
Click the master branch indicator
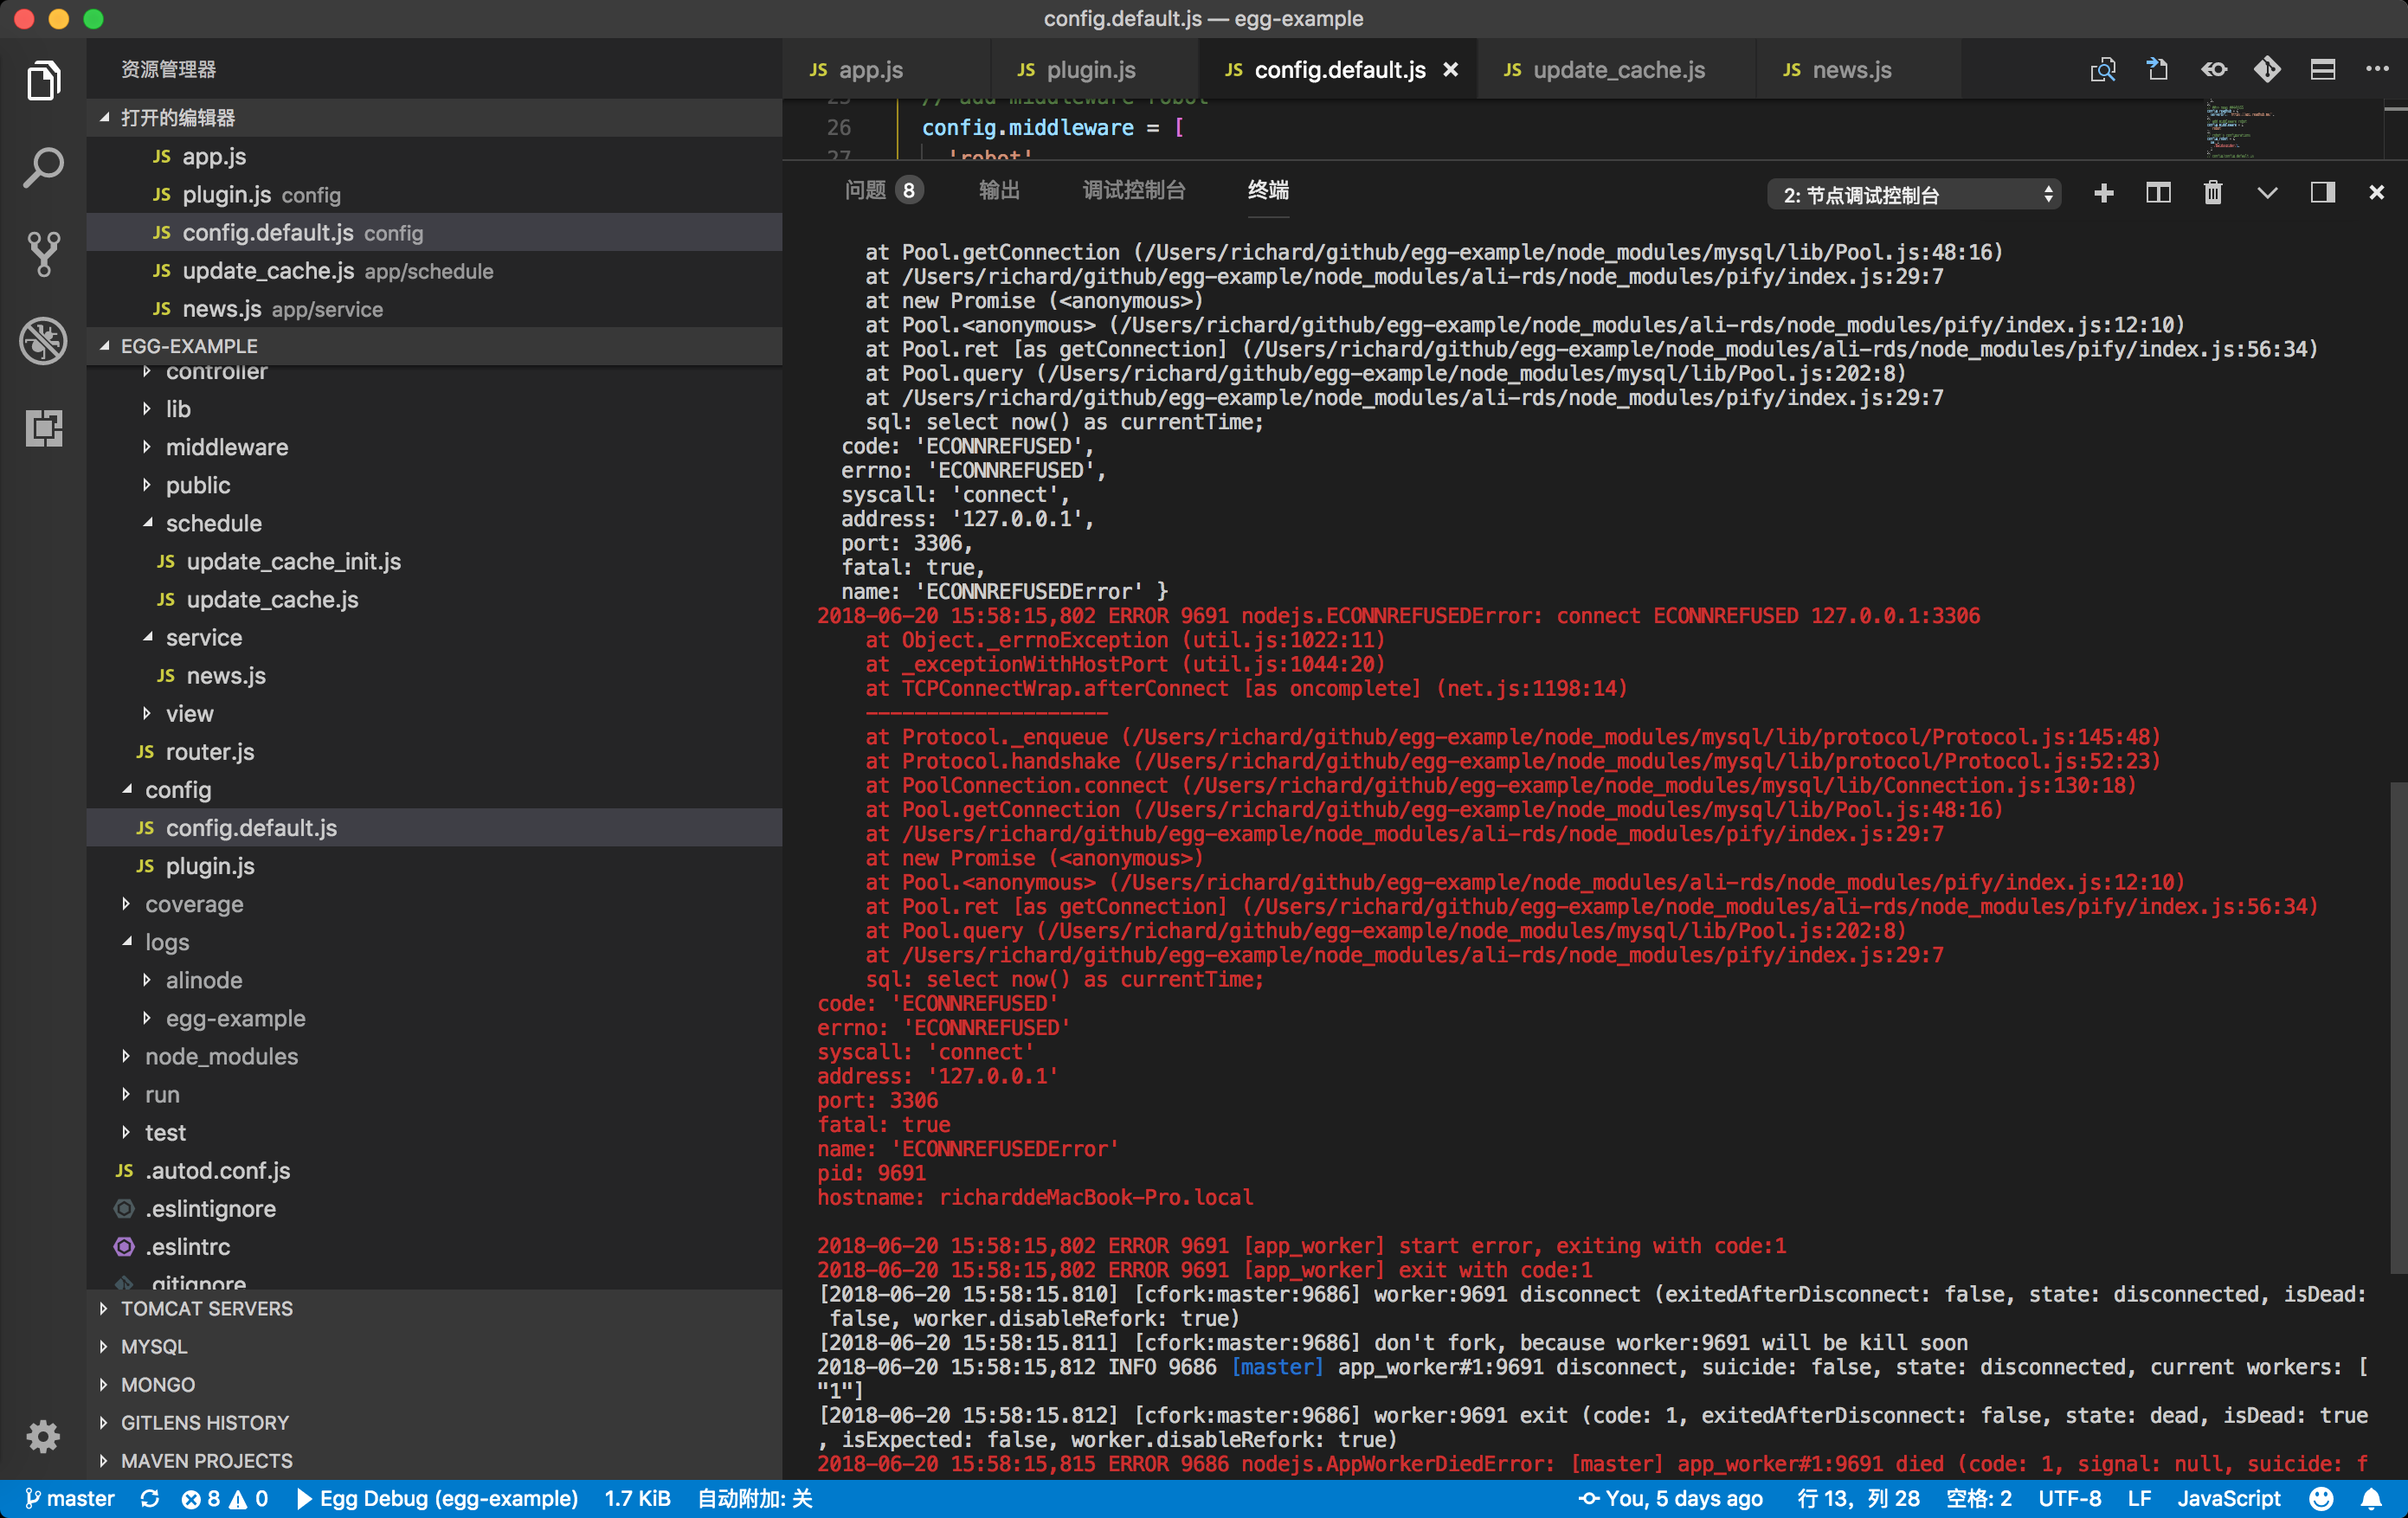point(70,1498)
